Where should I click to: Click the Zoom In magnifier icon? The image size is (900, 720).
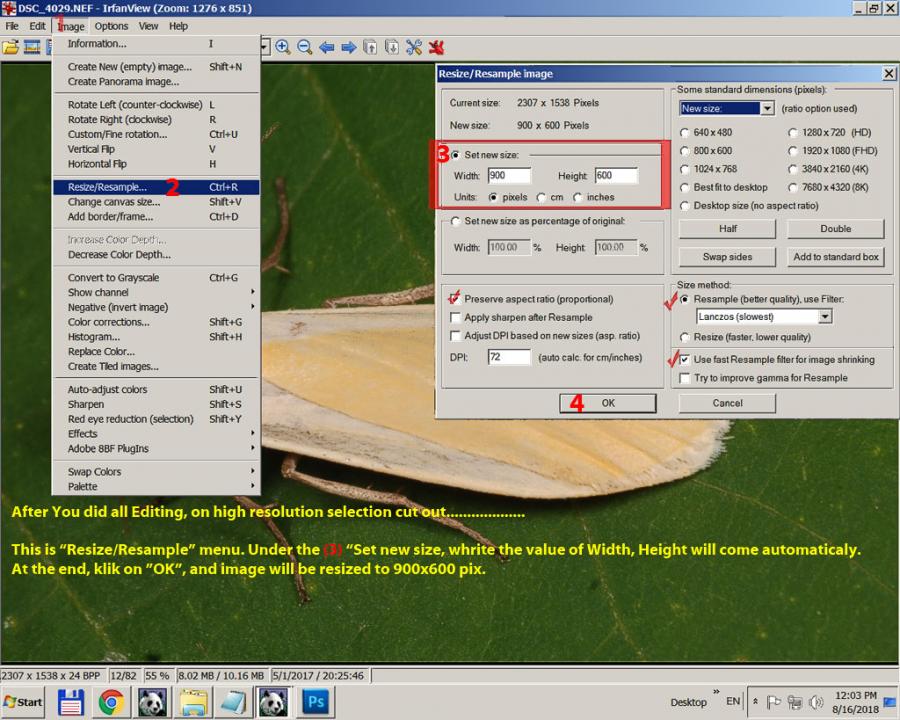[282, 47]
